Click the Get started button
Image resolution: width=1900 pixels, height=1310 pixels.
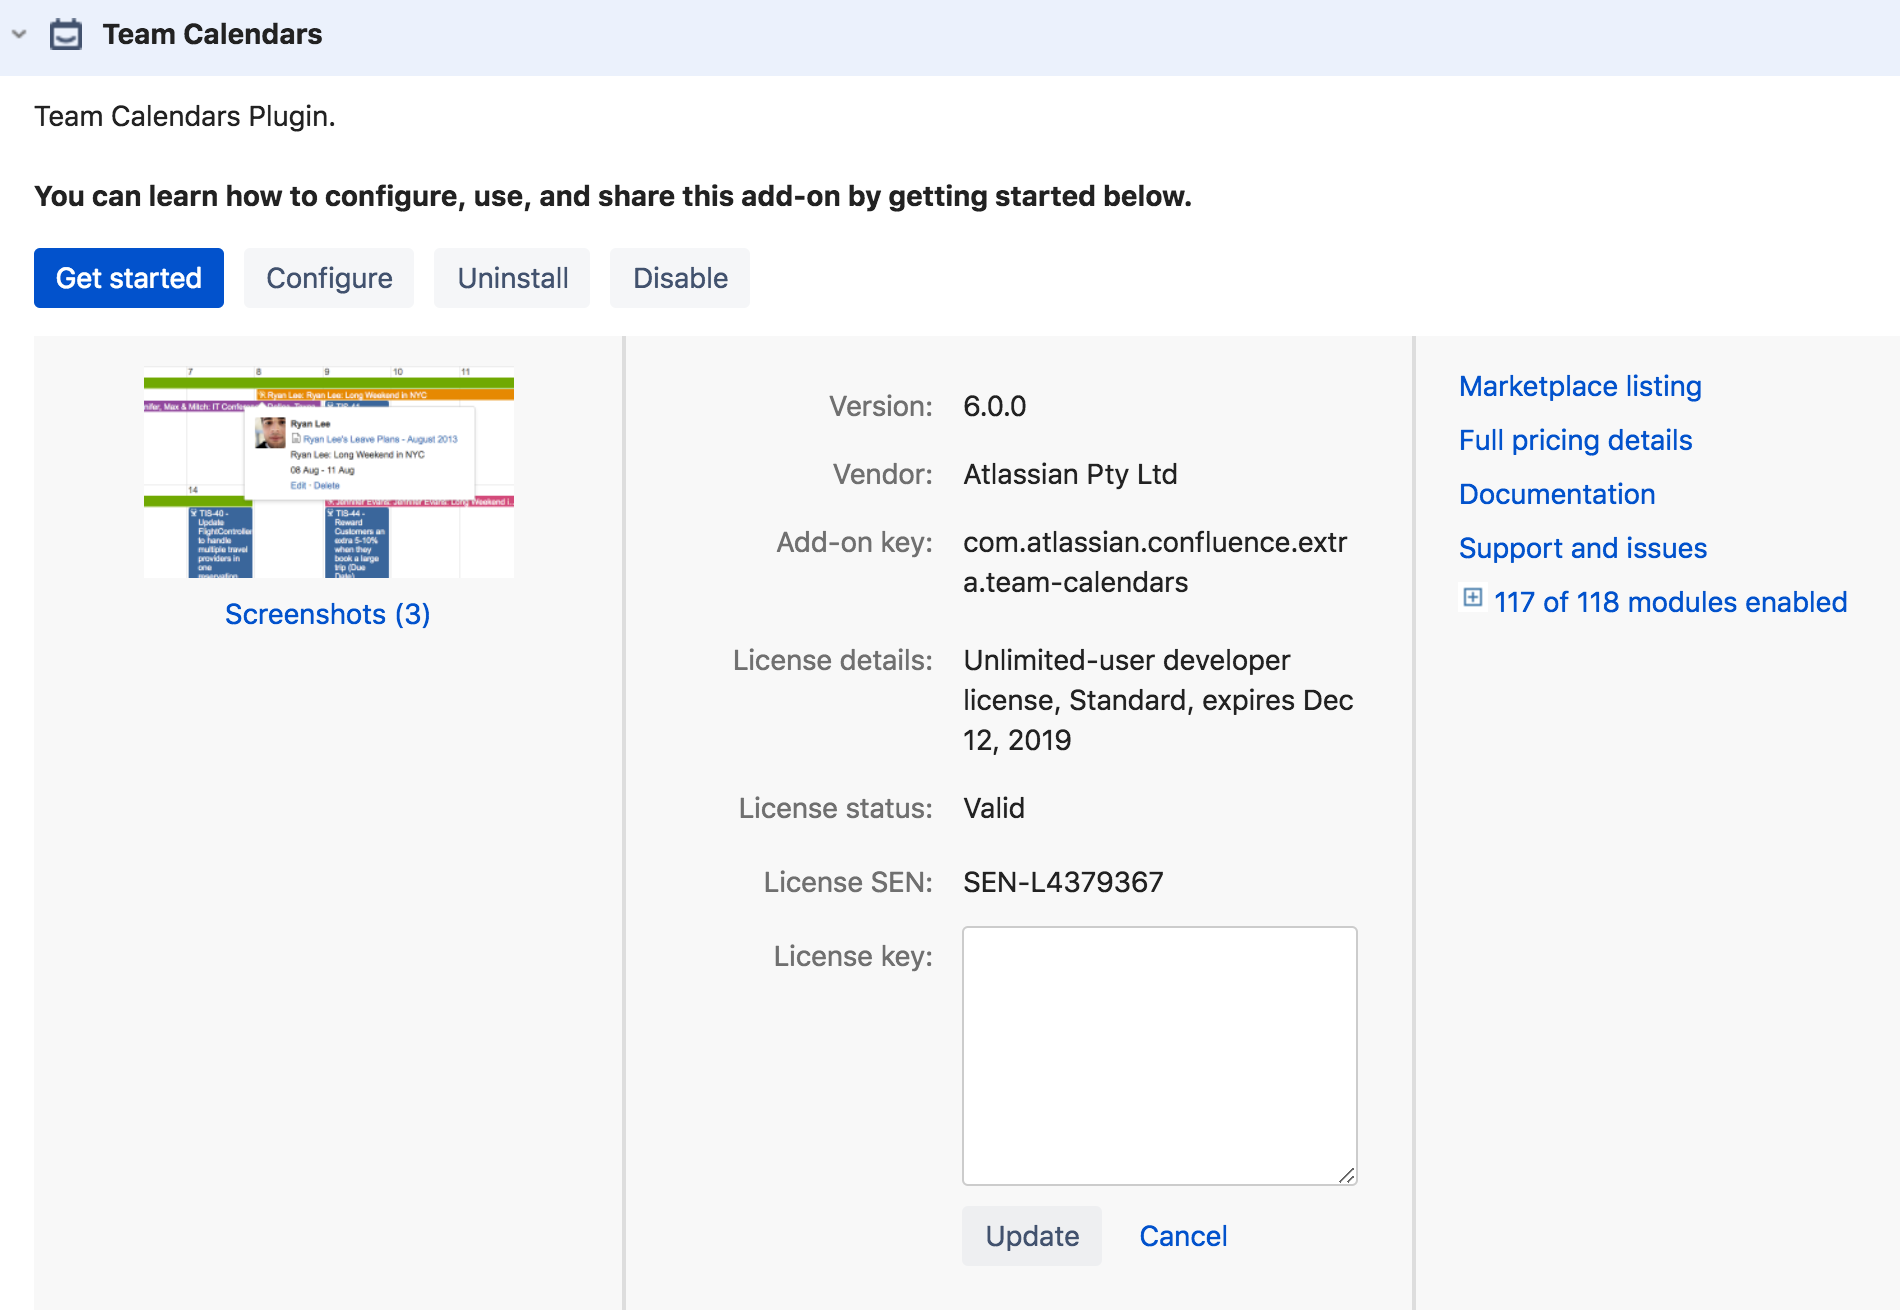coord(129,278)
